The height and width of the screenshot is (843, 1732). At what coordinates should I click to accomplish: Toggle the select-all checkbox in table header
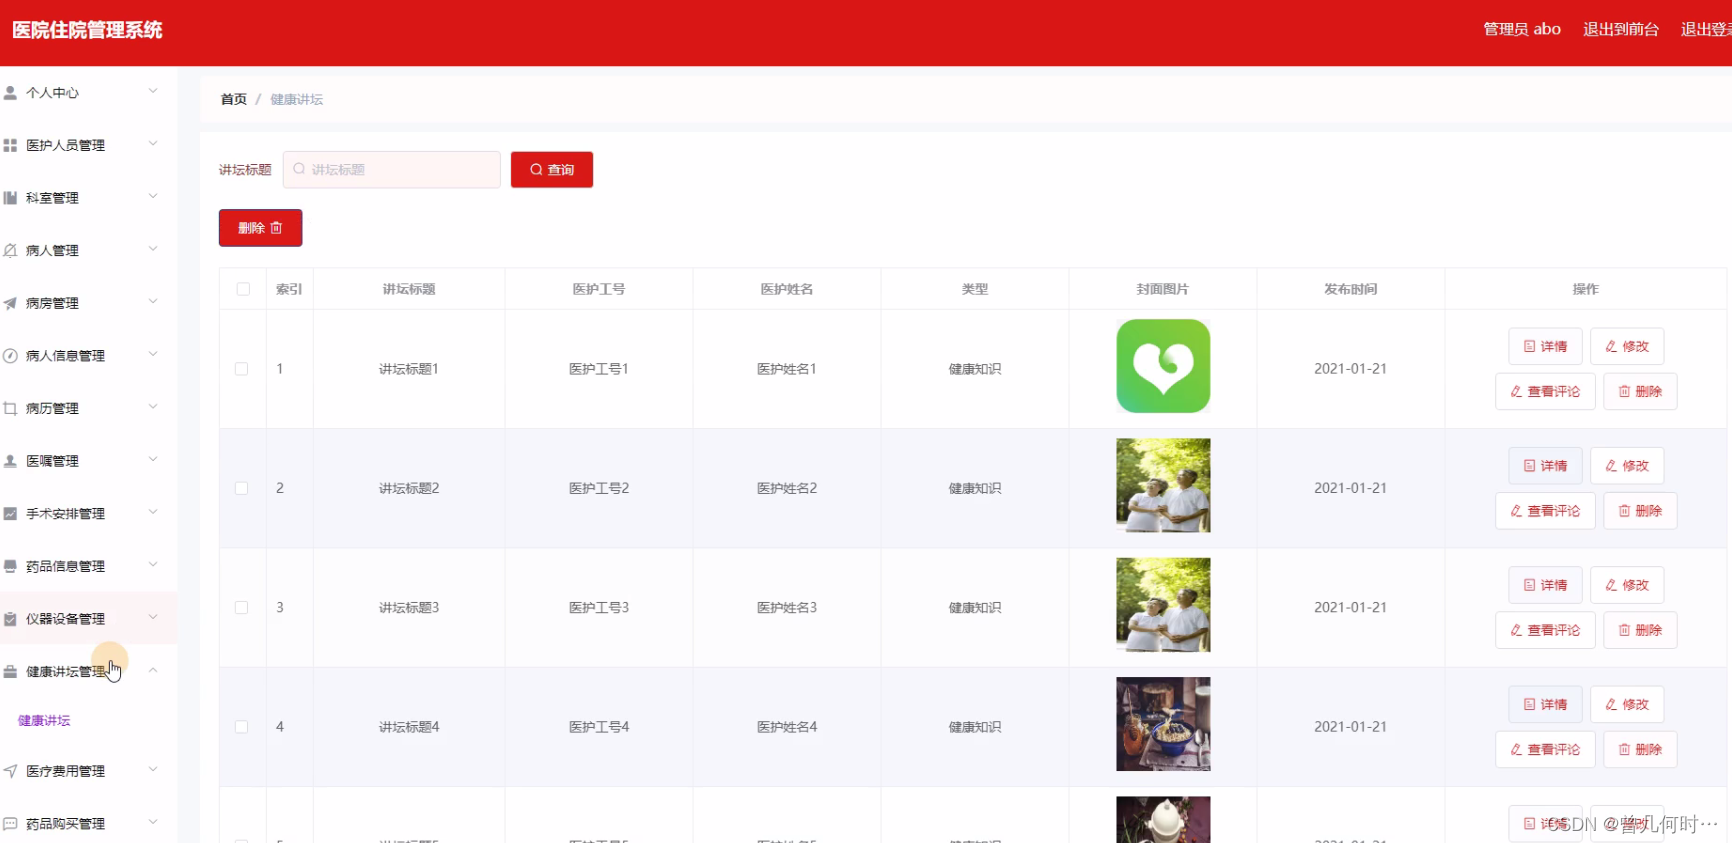[x=243, y=289]
